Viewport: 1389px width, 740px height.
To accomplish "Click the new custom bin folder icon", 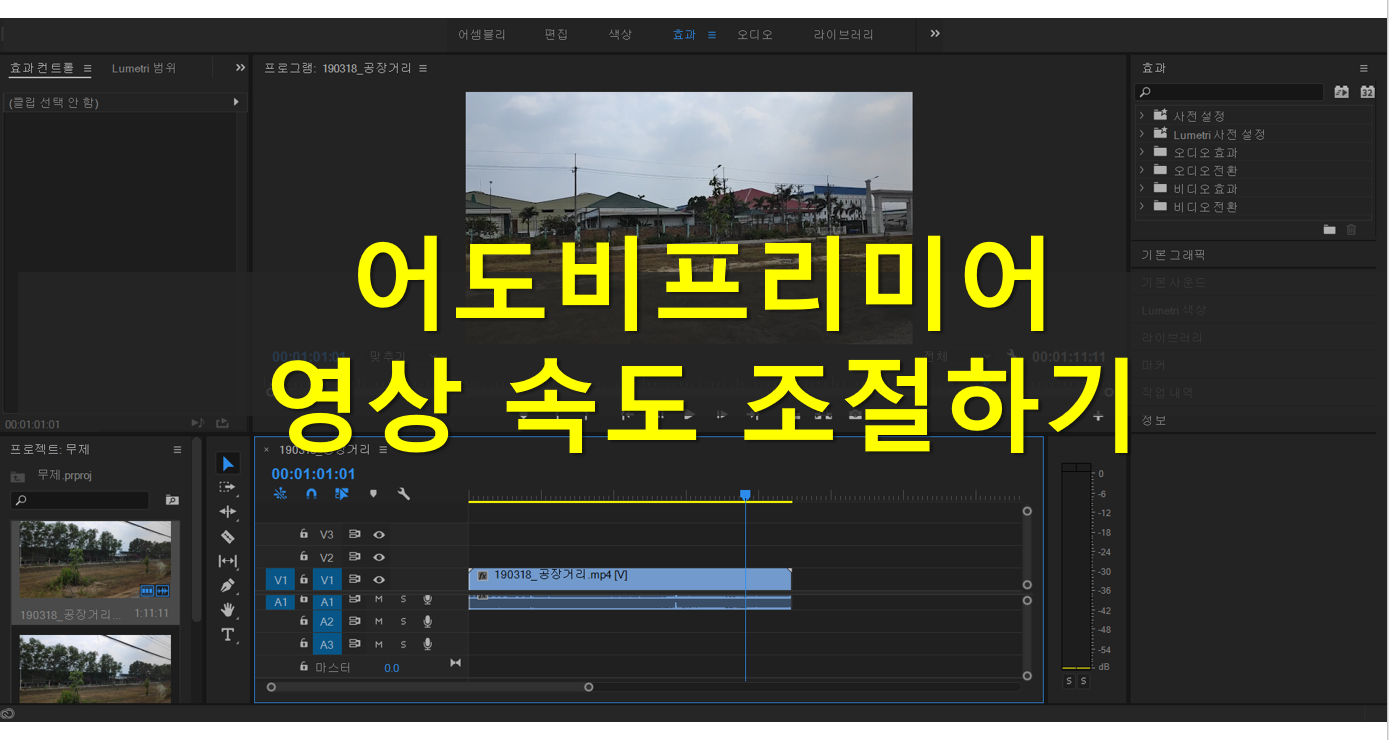I will point(1329,229).
